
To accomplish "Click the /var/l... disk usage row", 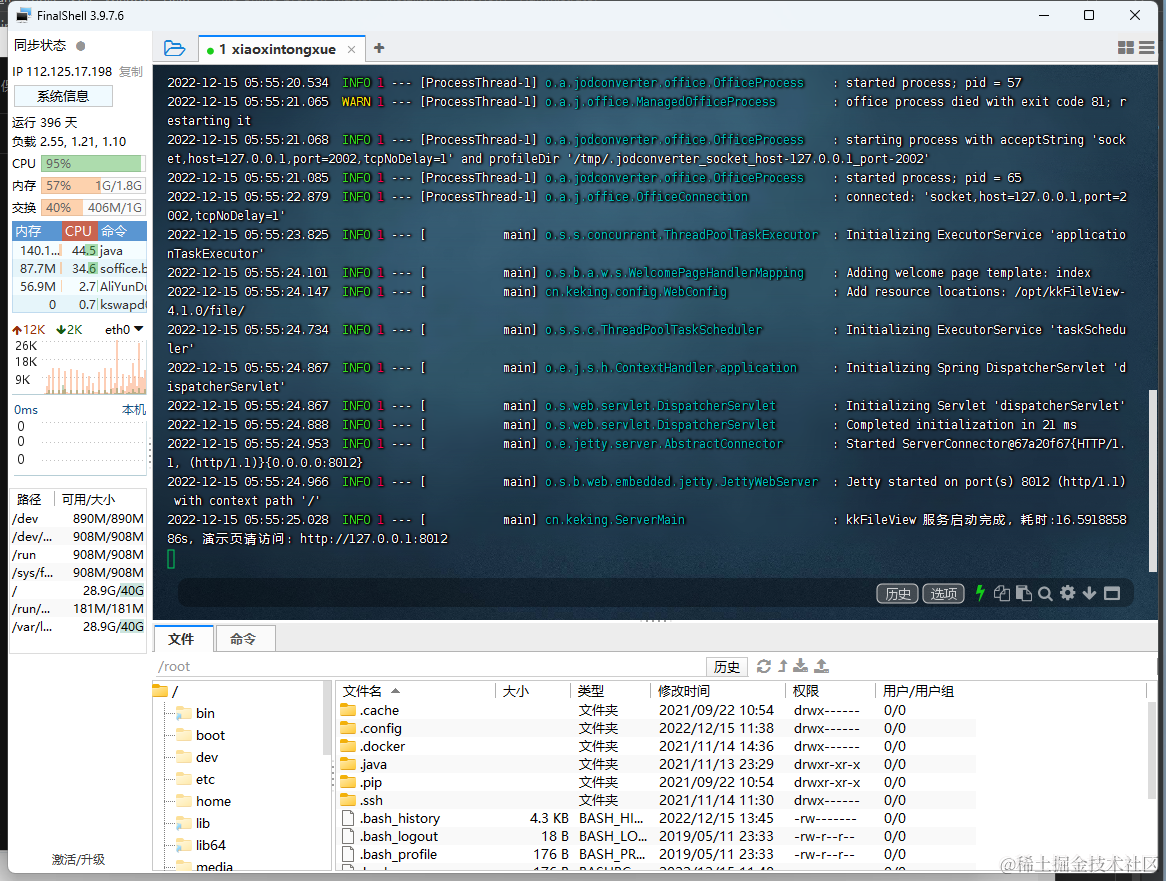I will (78, 627).
